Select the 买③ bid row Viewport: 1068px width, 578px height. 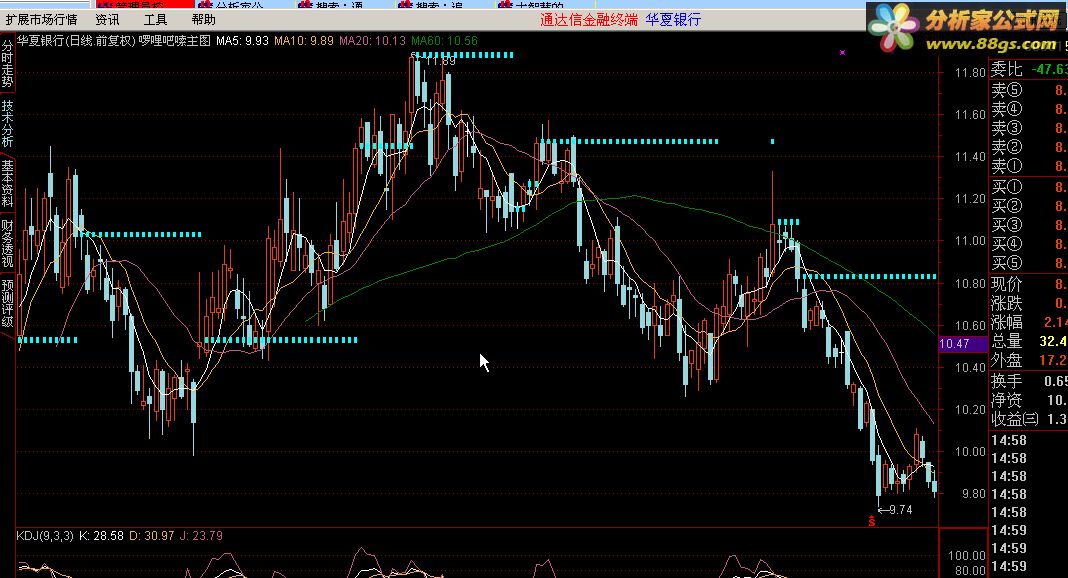coord(1028,225)
